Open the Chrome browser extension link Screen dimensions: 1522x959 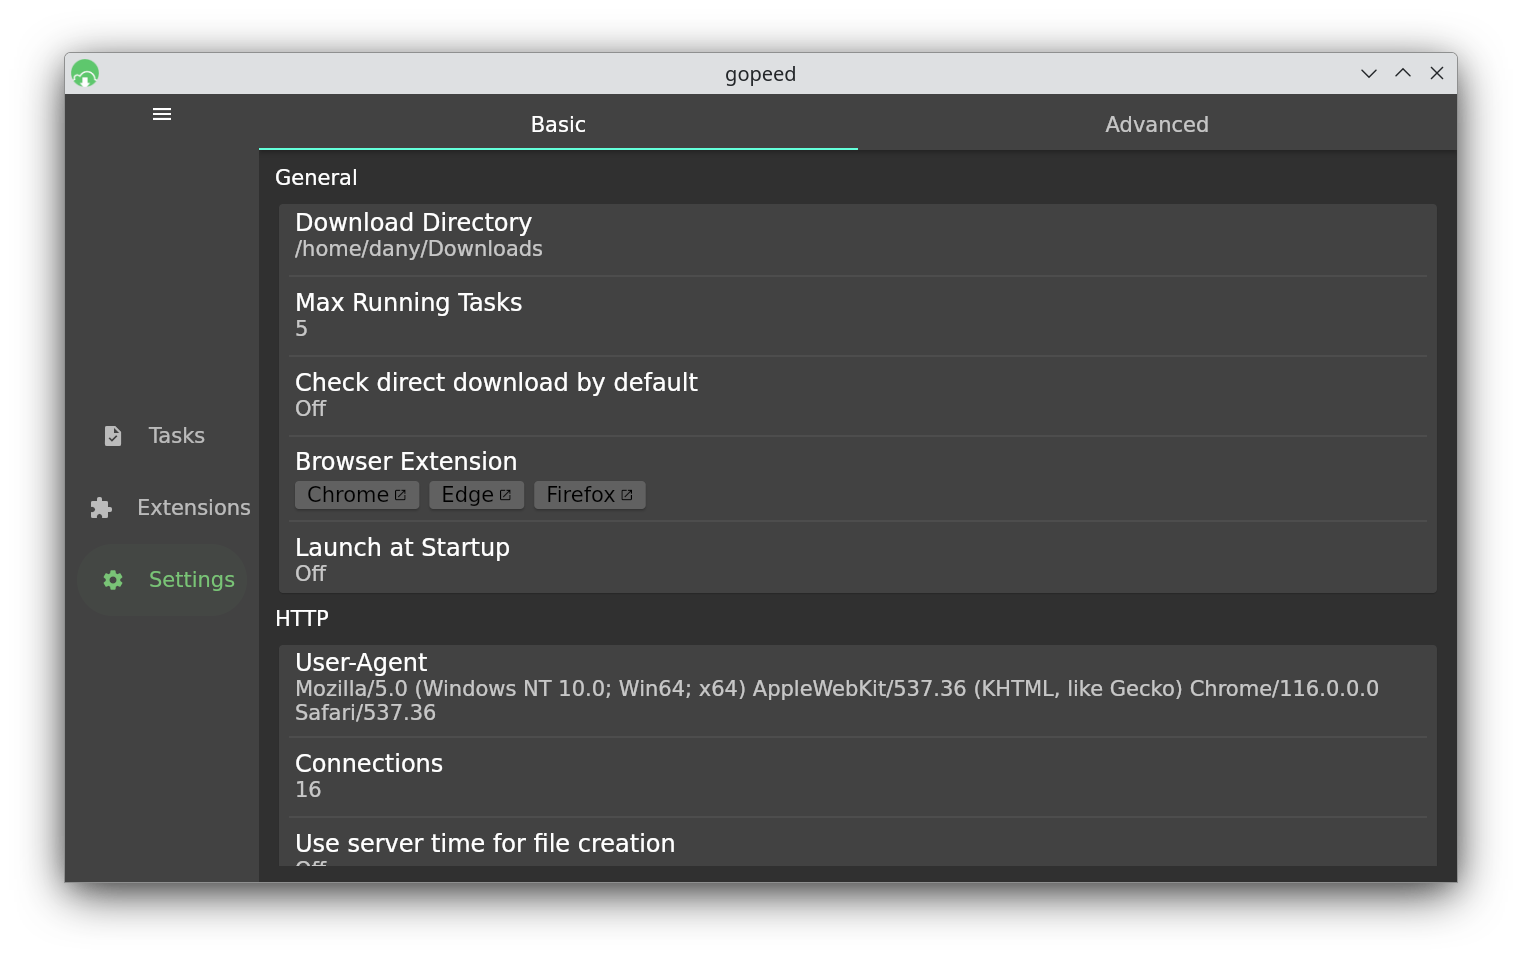click(357, 495)
